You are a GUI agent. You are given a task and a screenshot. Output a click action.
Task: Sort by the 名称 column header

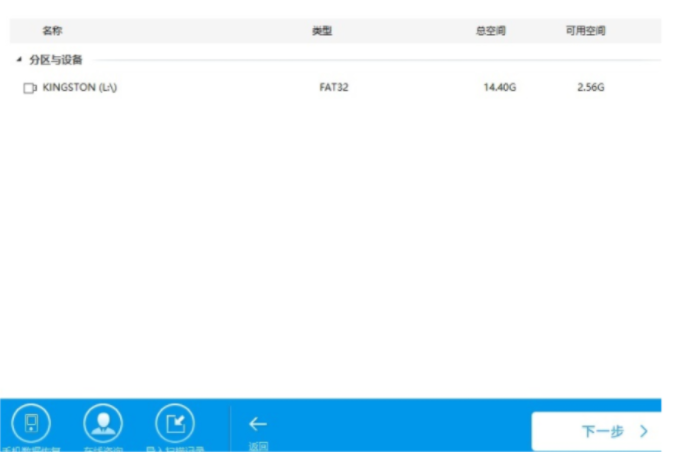[x=52, y=31]
